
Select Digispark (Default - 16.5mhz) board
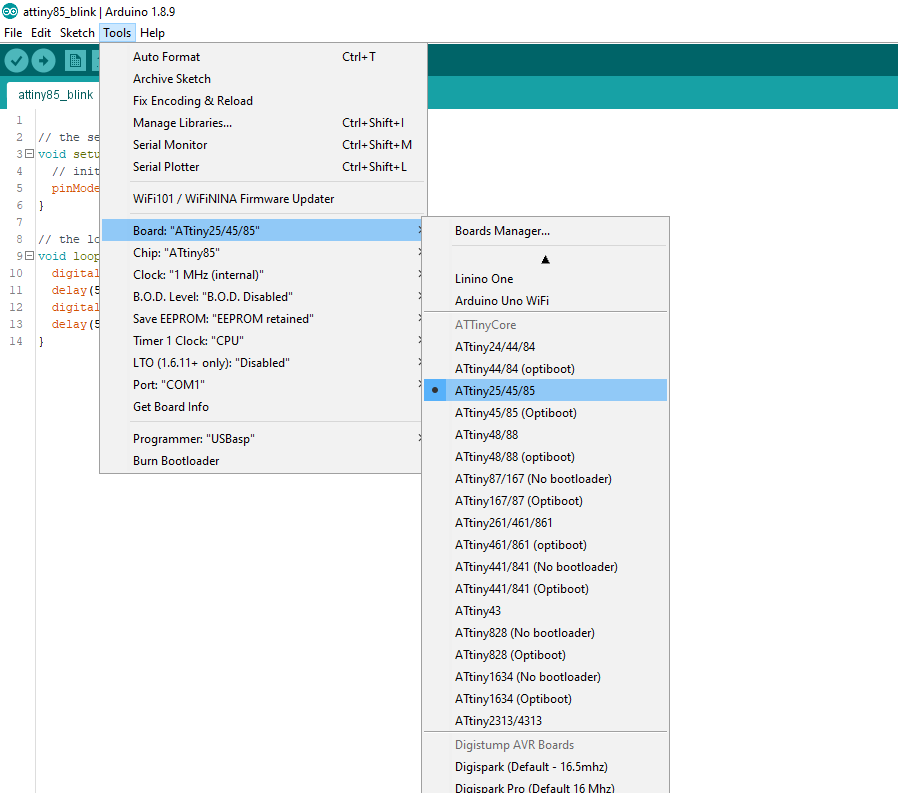point(545,767)
